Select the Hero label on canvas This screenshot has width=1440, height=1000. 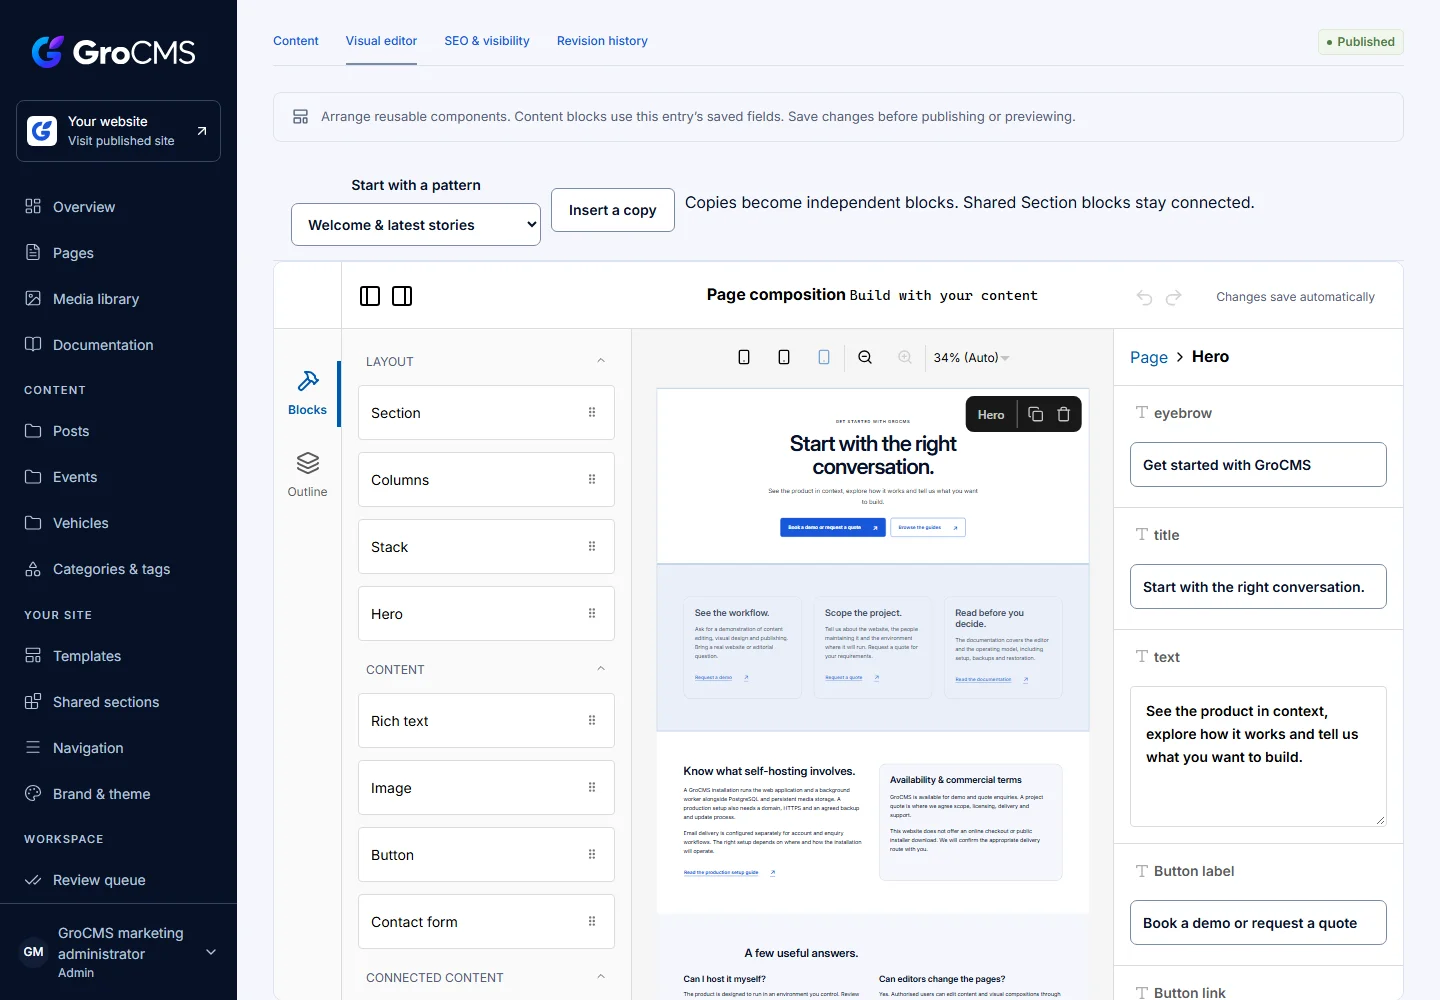coord(991,414)
